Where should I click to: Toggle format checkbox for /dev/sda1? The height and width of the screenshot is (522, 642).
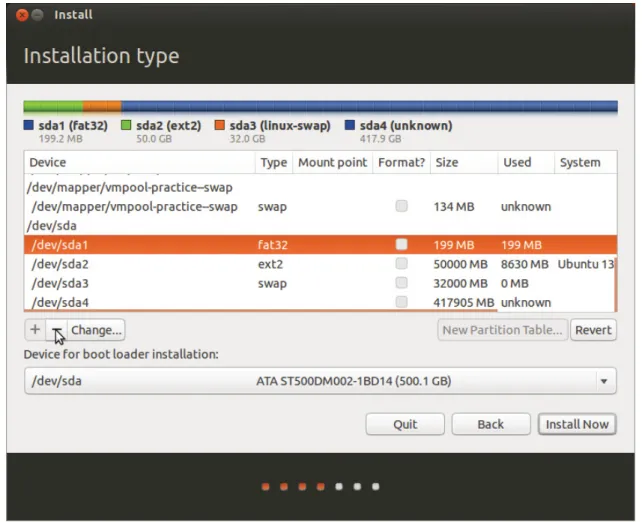click(402, 244)
